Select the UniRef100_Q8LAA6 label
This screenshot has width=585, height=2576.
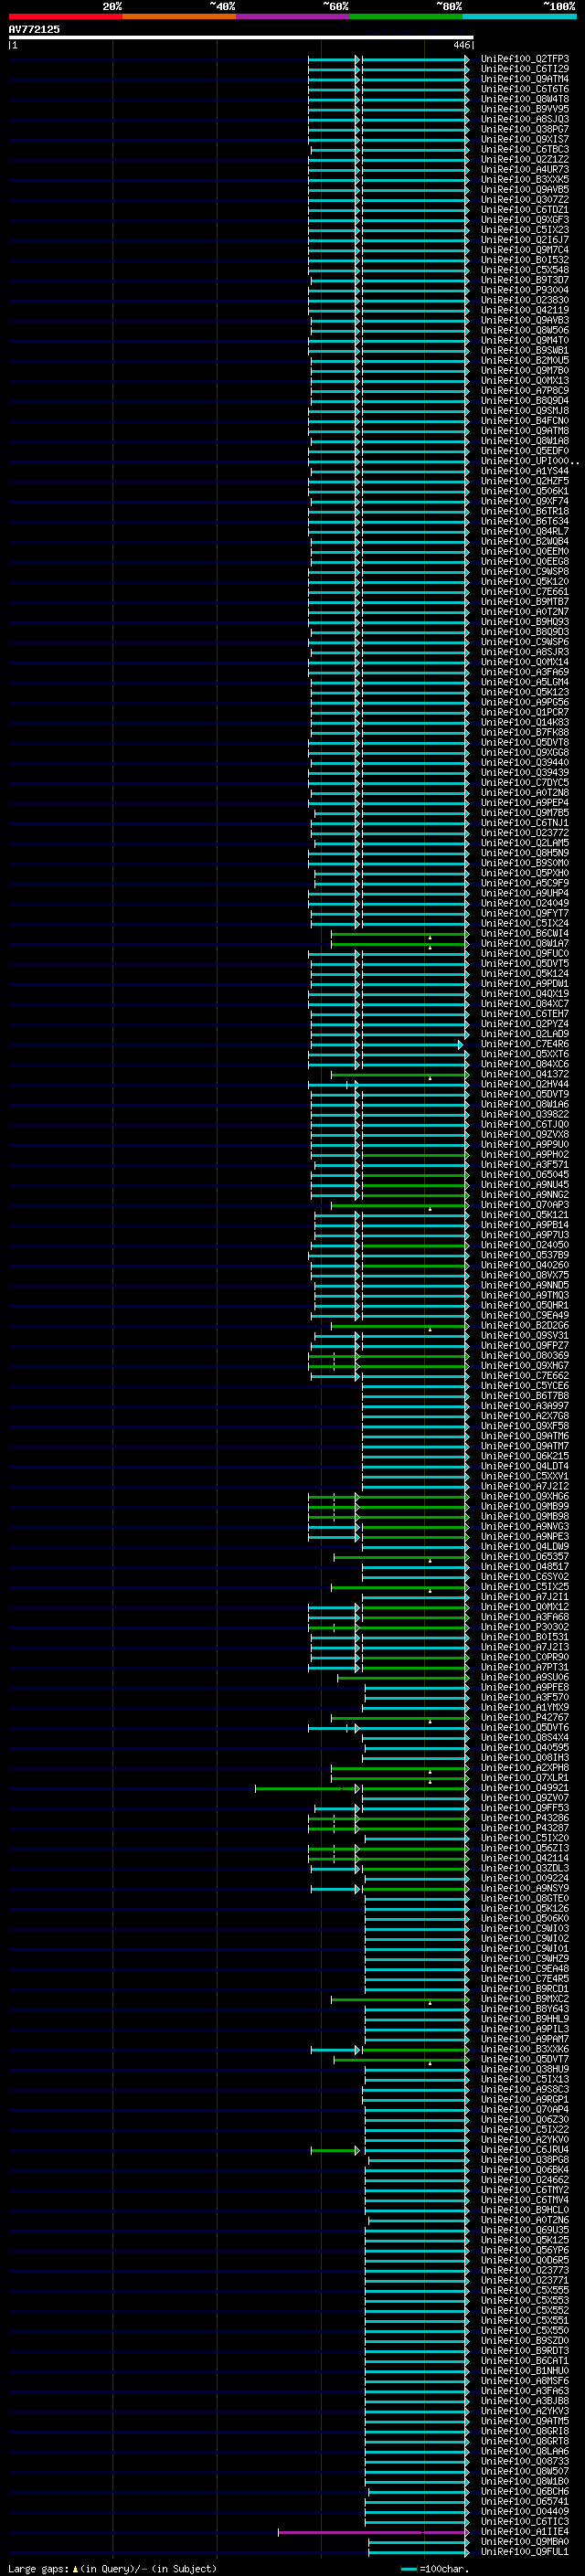525,2451
